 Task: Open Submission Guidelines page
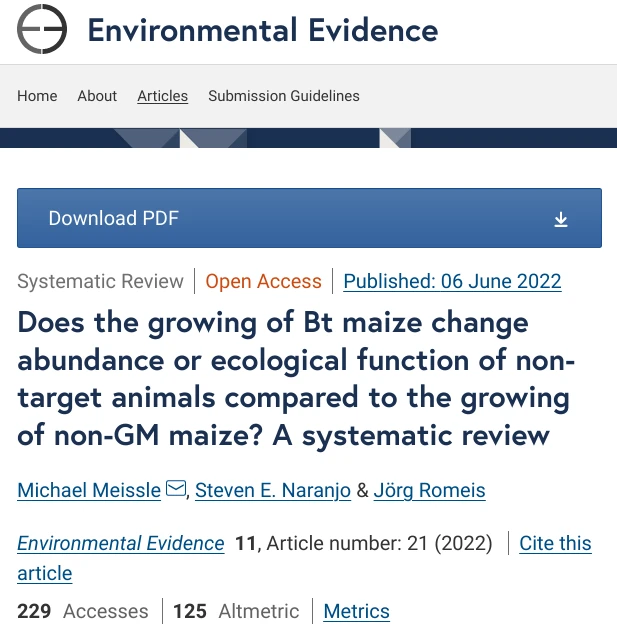click(x=283, y=96)
